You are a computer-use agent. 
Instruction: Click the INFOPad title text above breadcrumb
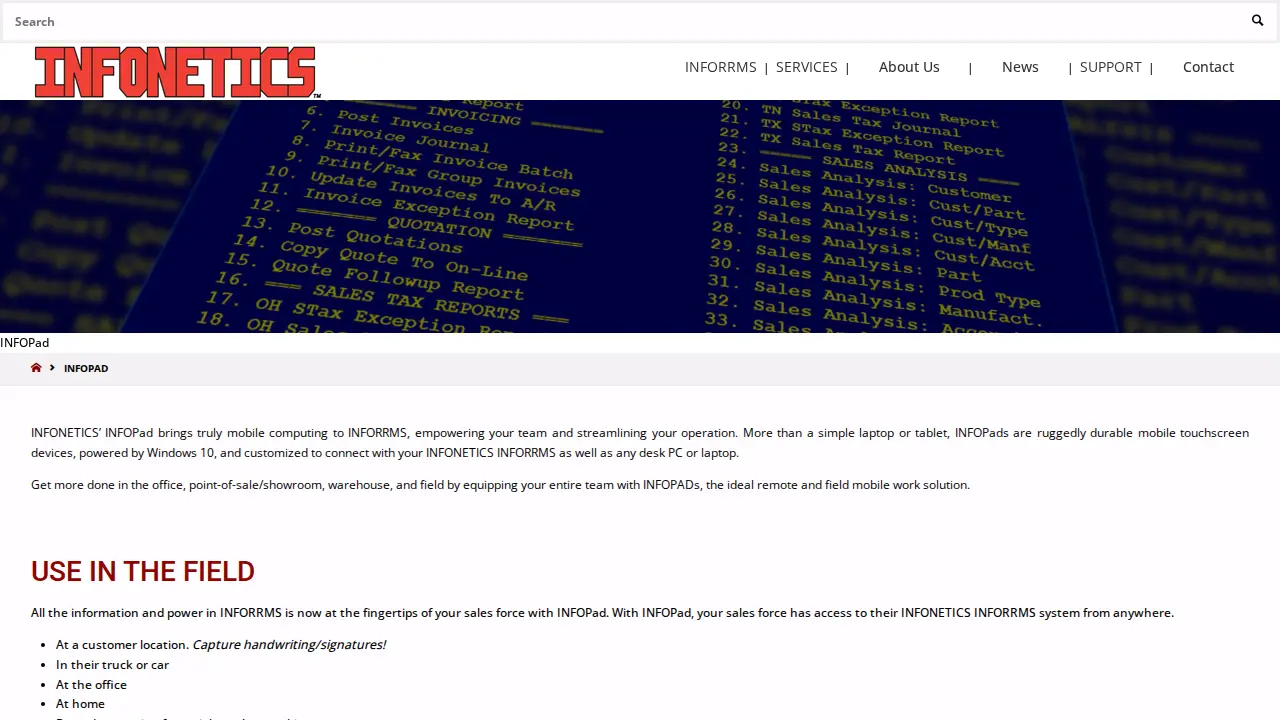click(25, 342)
